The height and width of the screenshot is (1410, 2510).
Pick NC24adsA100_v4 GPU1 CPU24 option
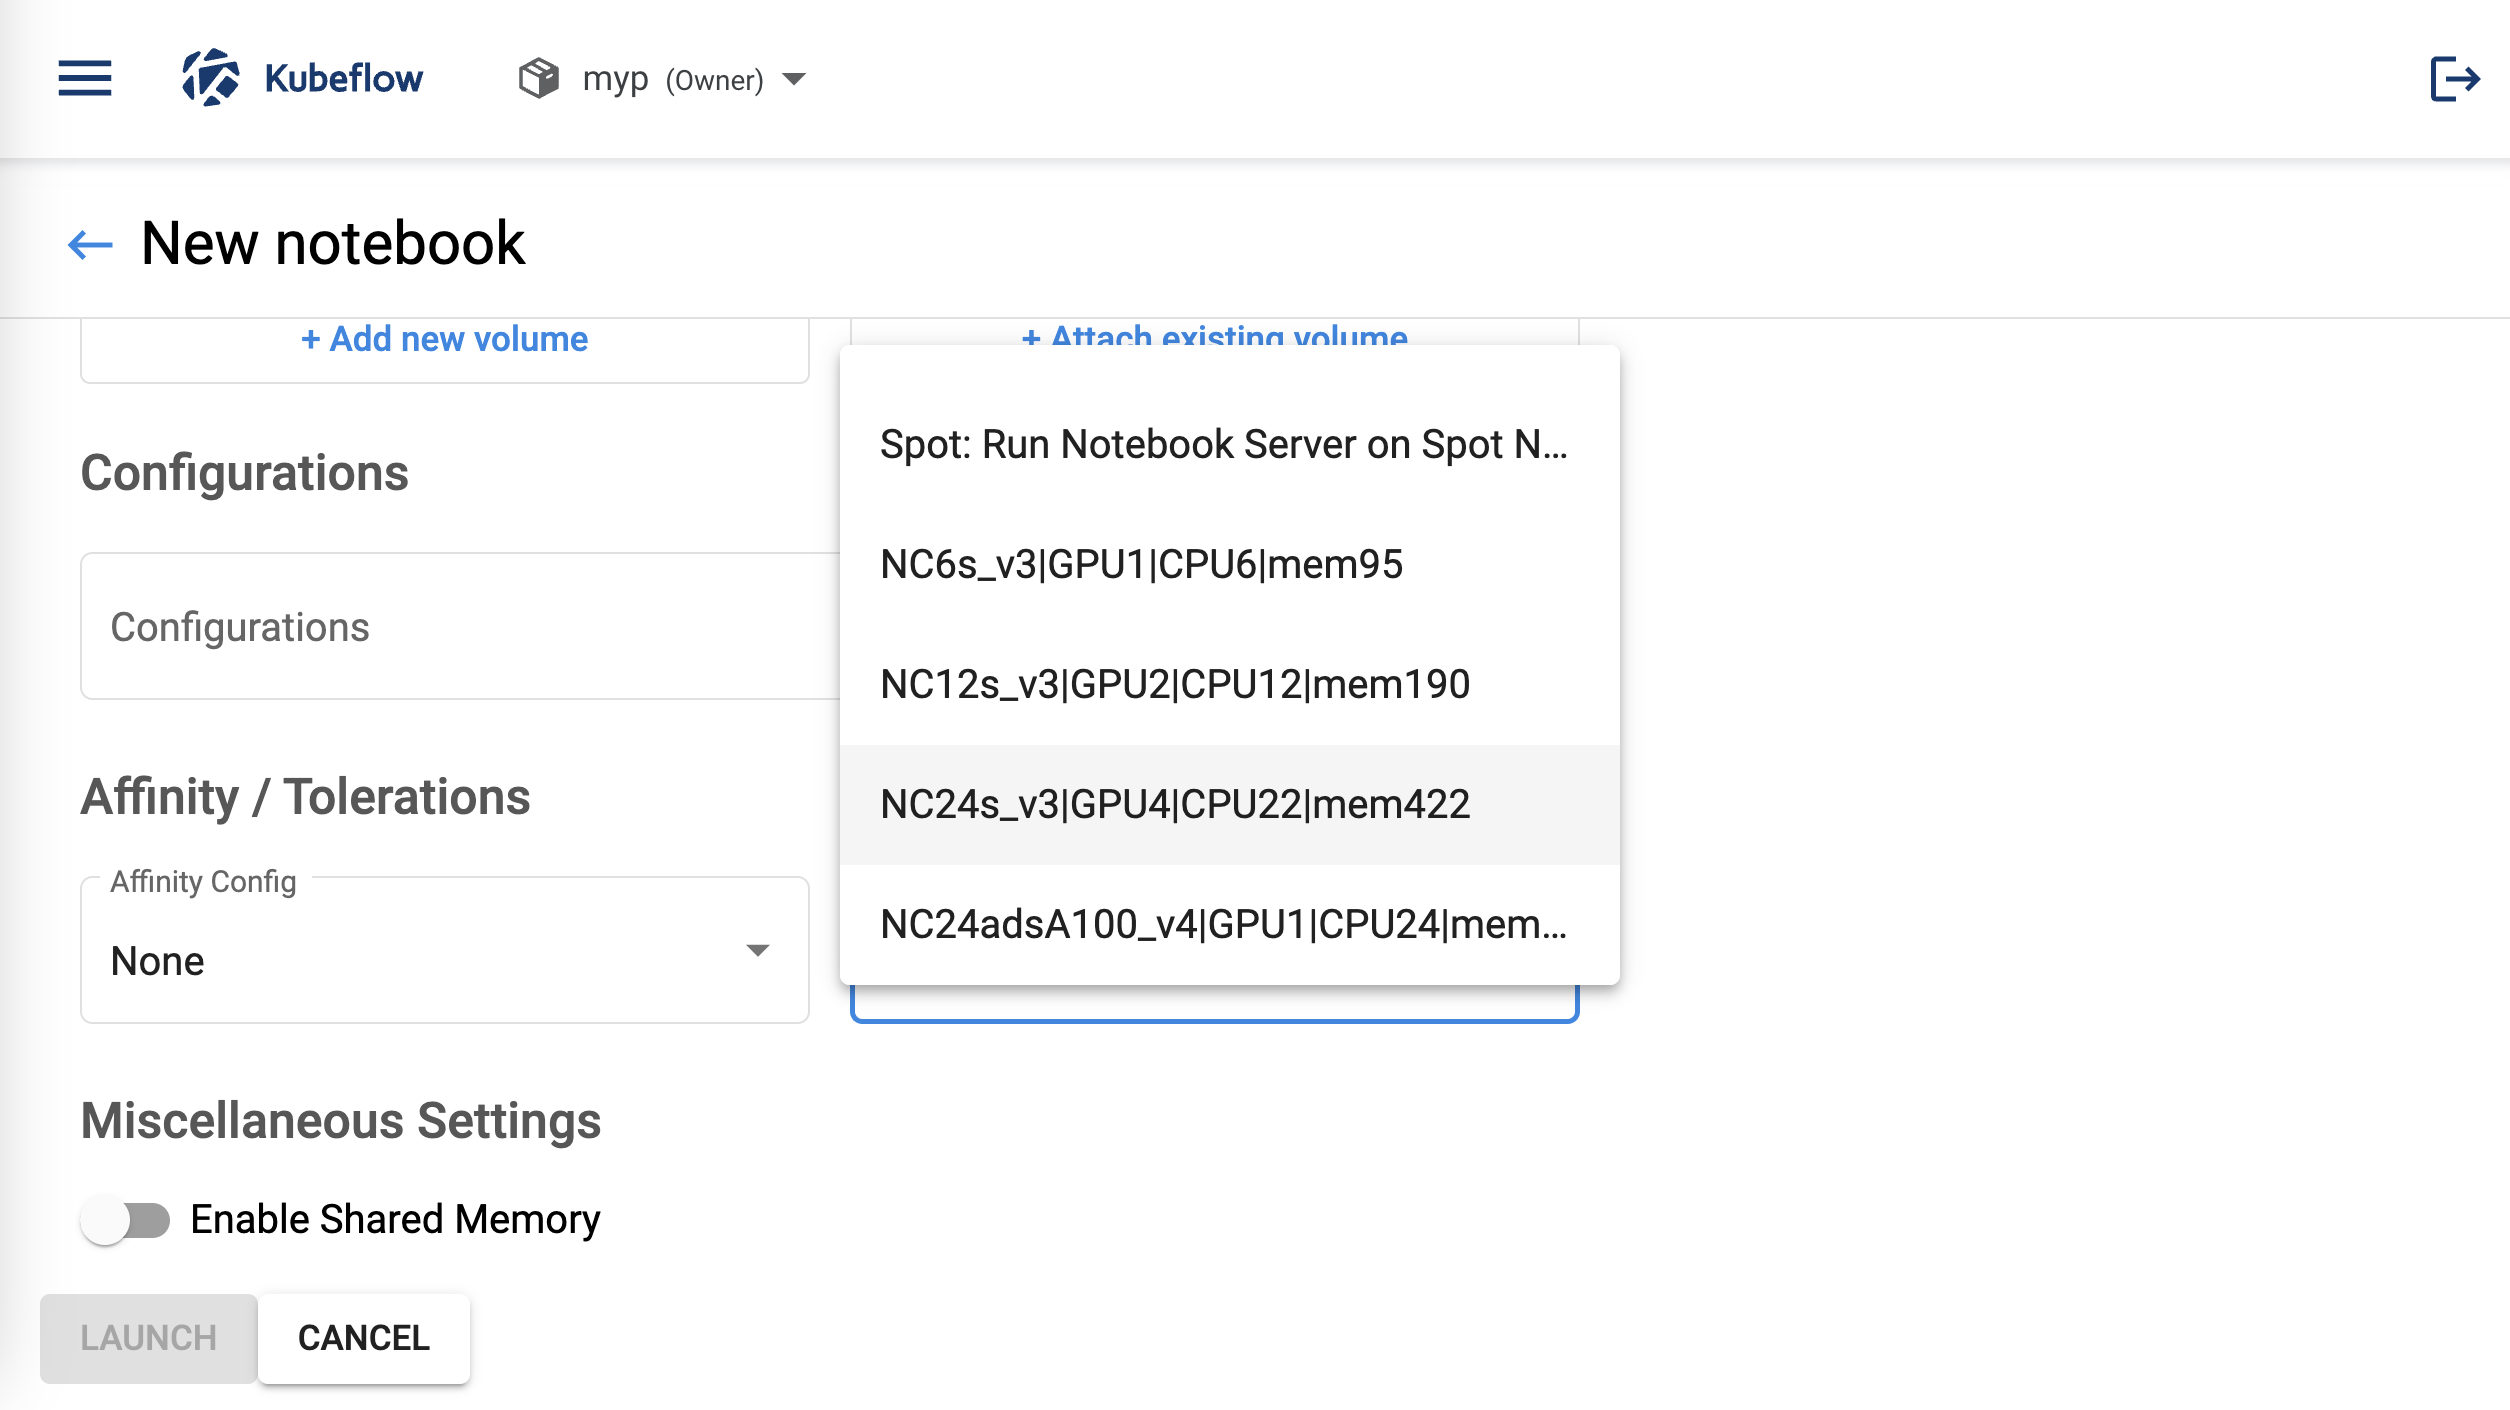tap(1224, 925)
